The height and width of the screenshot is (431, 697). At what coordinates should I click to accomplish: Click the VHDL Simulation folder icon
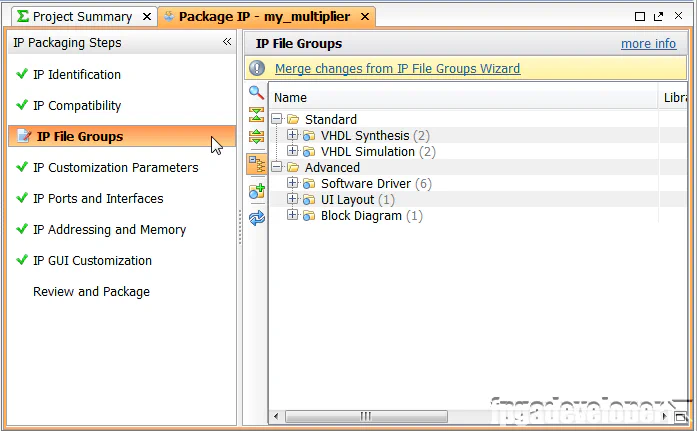pos(309,152)
